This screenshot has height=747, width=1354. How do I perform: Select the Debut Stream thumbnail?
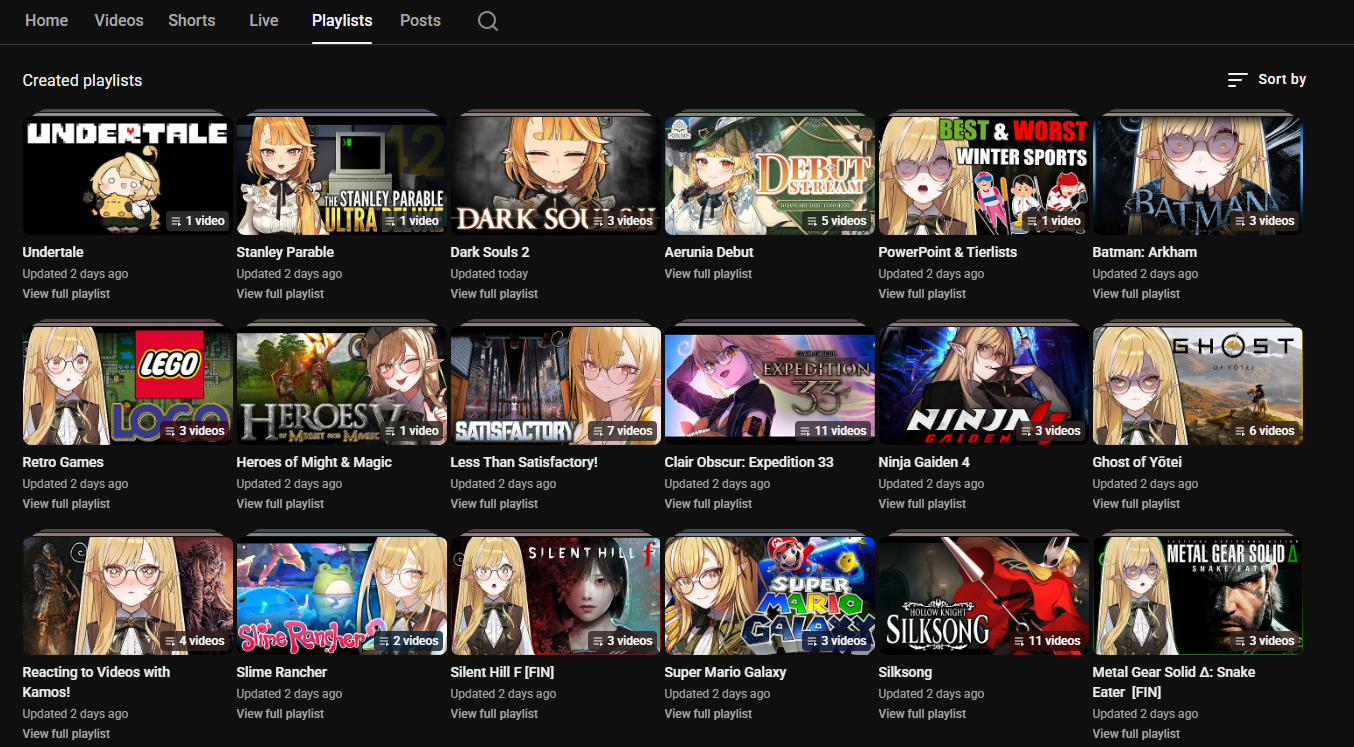click(x=769, y=176)
